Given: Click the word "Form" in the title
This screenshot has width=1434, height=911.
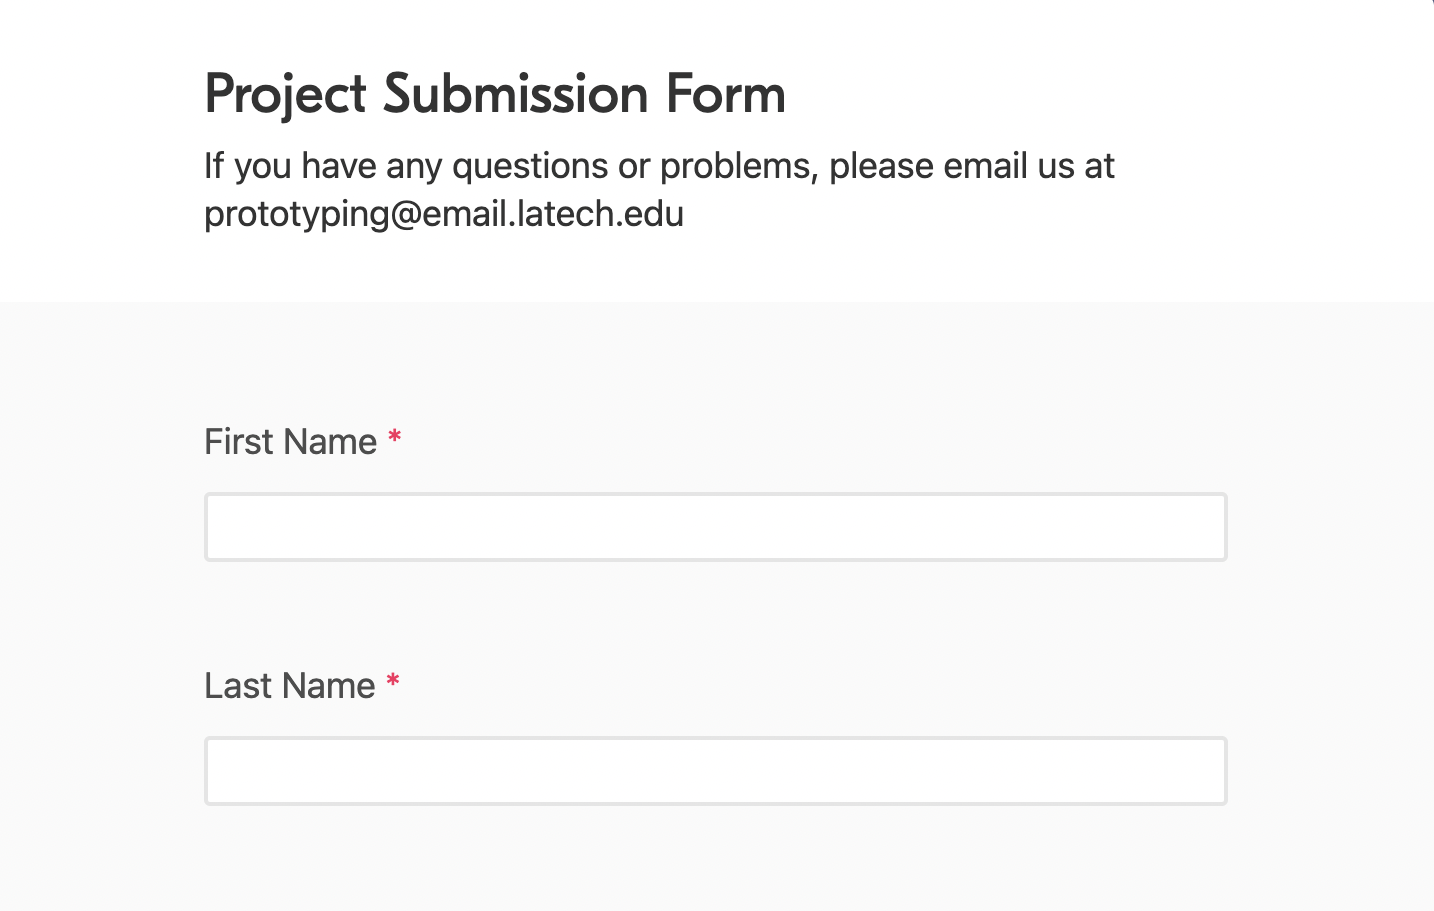Looking at the screenshot, I should [726, 95].
